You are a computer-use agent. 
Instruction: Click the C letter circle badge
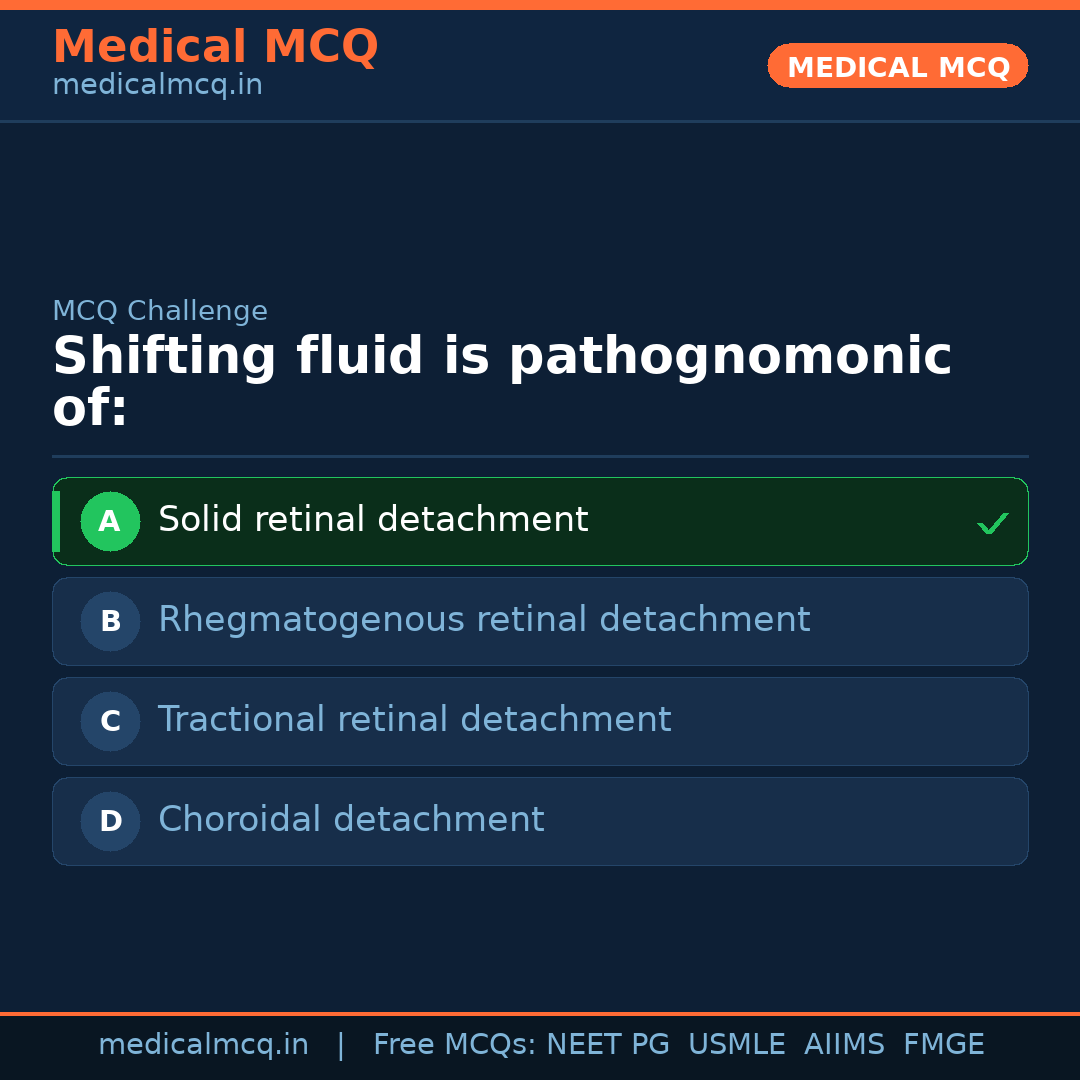pyautogui.click(x=110, y=721)
